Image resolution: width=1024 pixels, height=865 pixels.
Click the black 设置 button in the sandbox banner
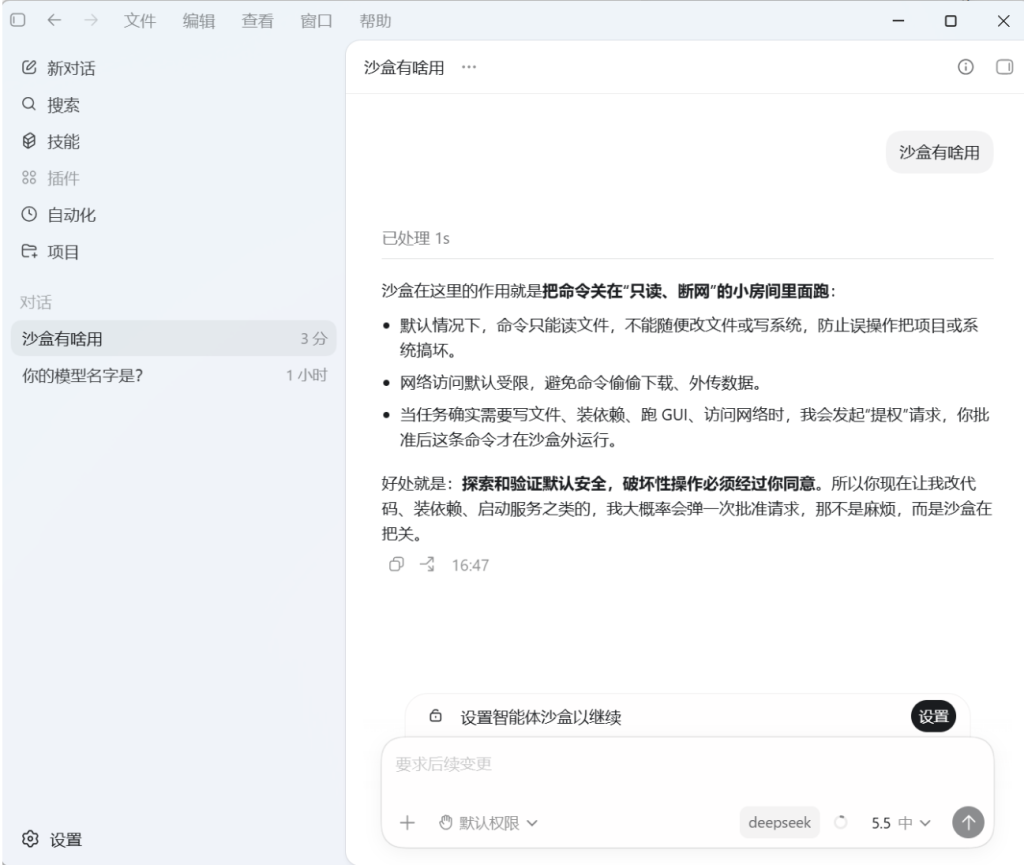click(x=933, y=716)
